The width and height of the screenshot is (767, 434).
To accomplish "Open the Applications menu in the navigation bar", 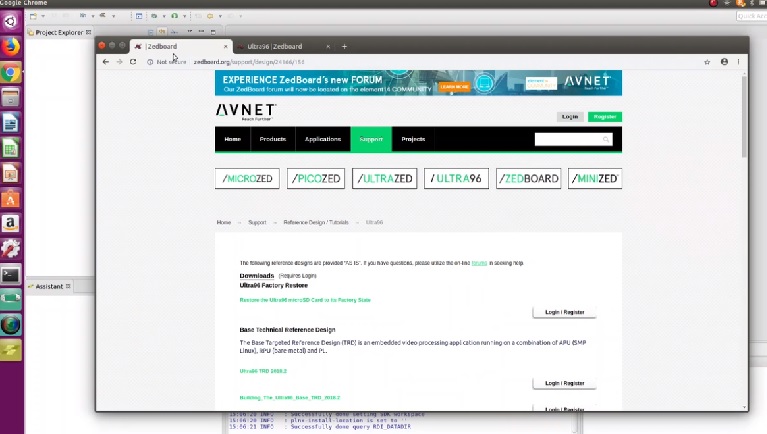I will coord(323,139).
